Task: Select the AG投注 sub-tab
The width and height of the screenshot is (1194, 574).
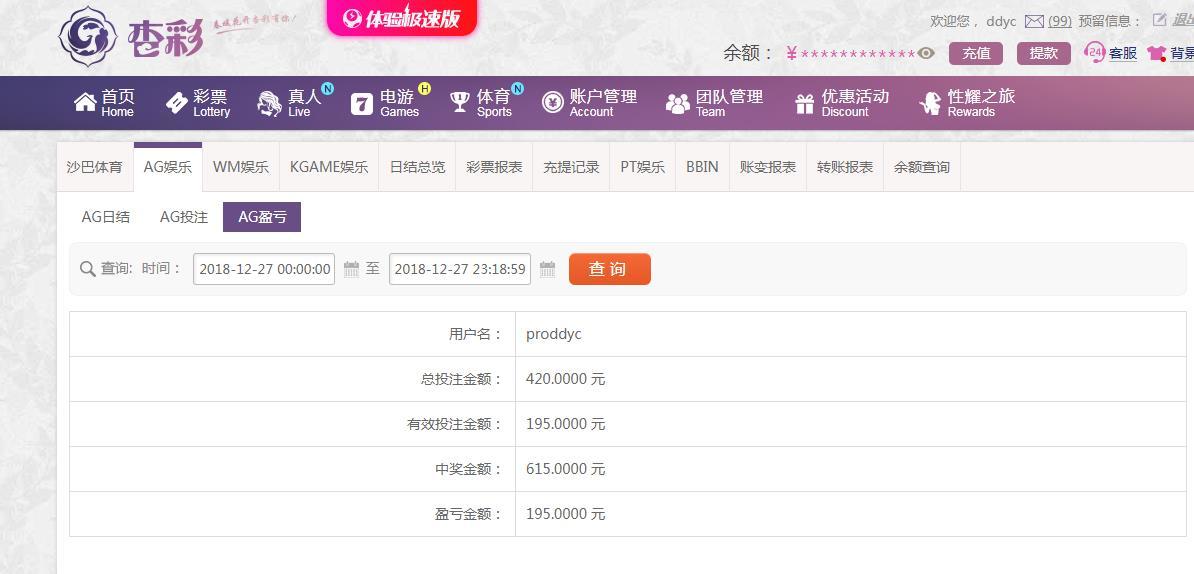Action: click(184, 217)
